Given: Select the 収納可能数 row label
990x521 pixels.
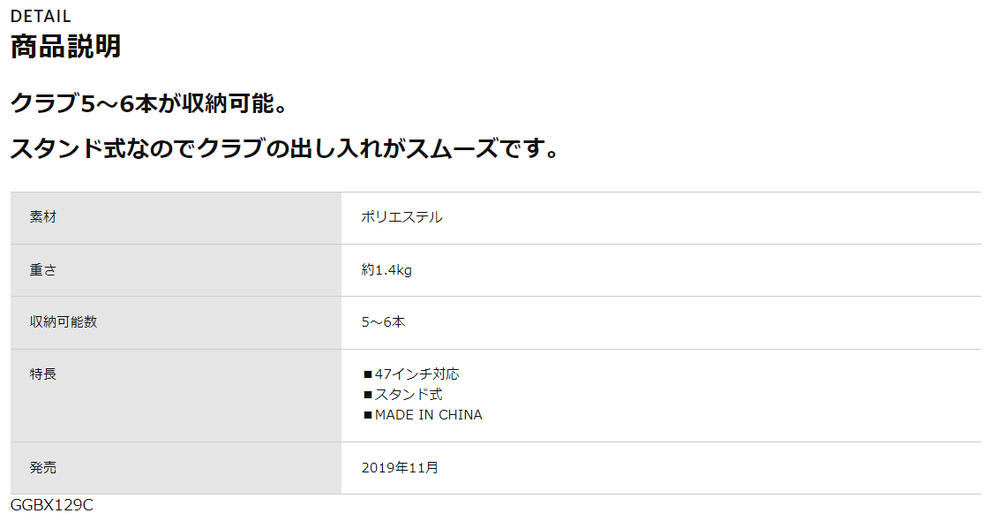Looking at the screenshot, I should tap(63, 321).
